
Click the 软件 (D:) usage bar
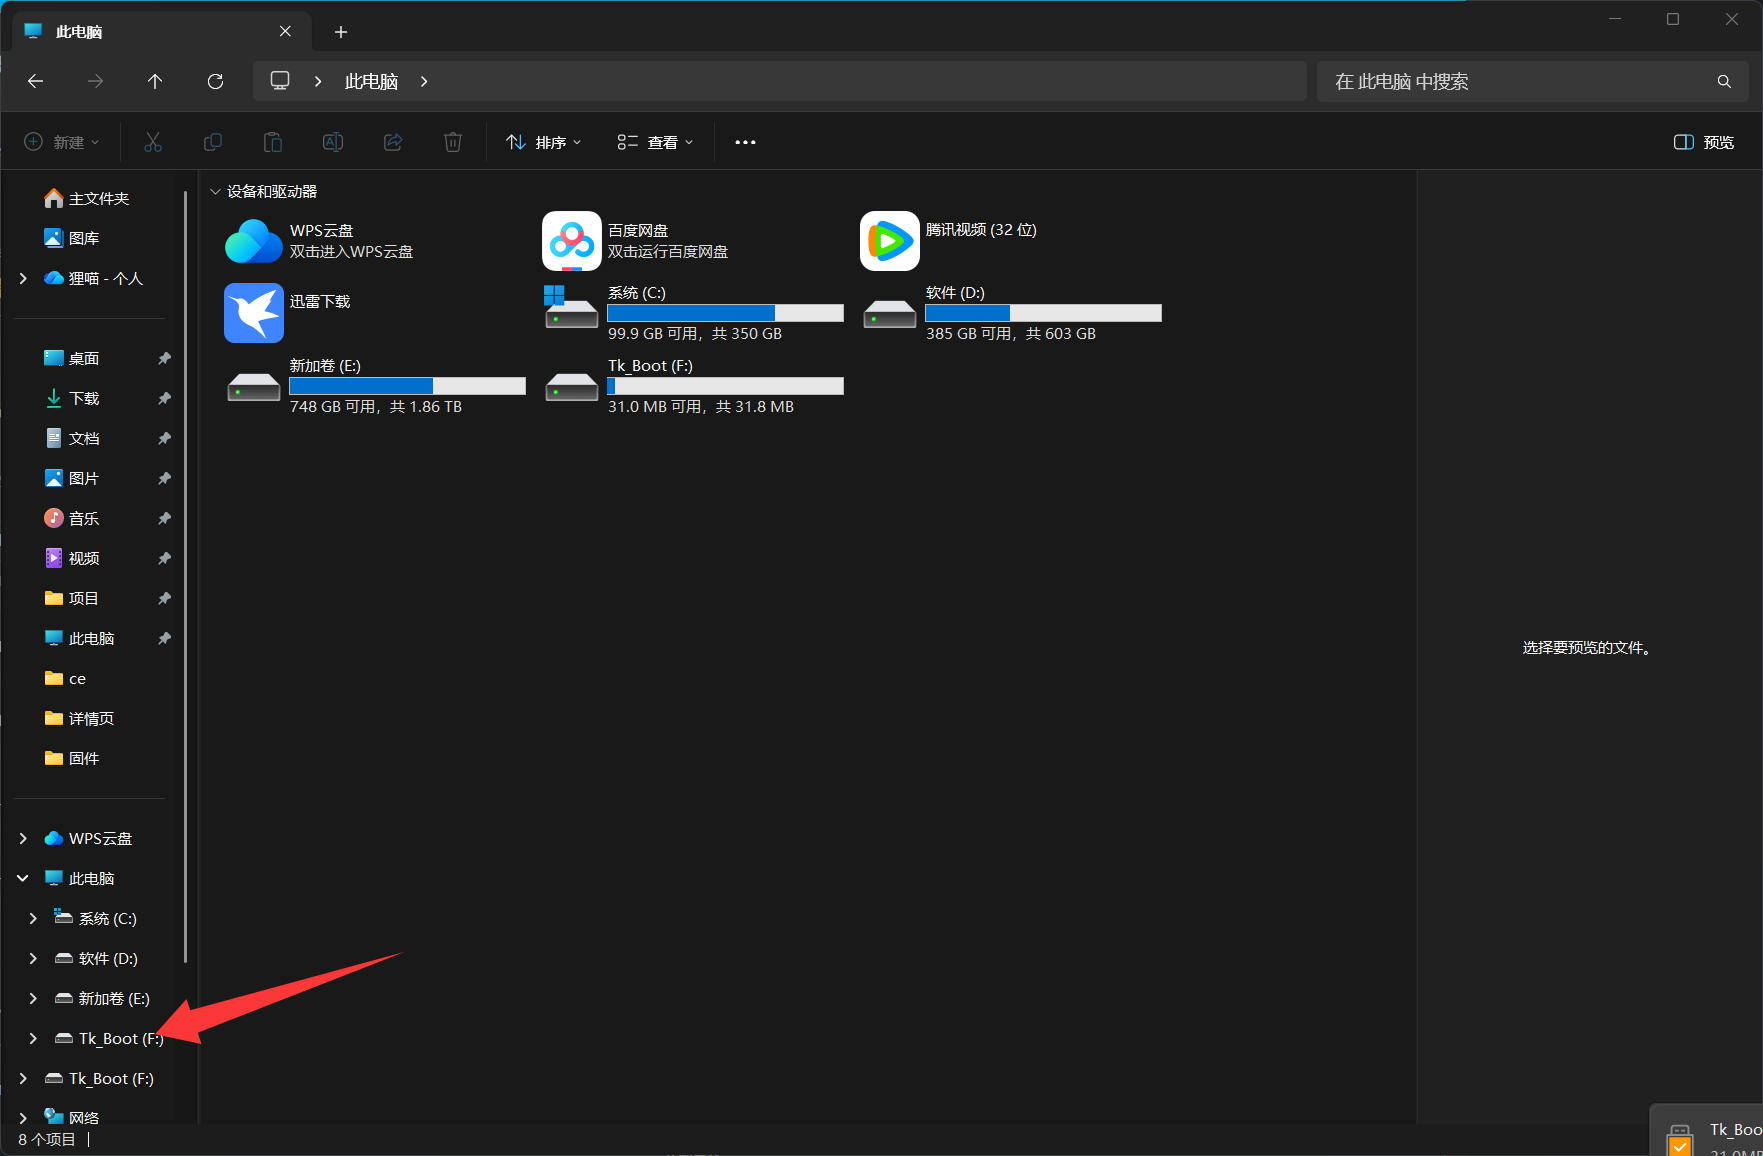tap(1044, 313)
